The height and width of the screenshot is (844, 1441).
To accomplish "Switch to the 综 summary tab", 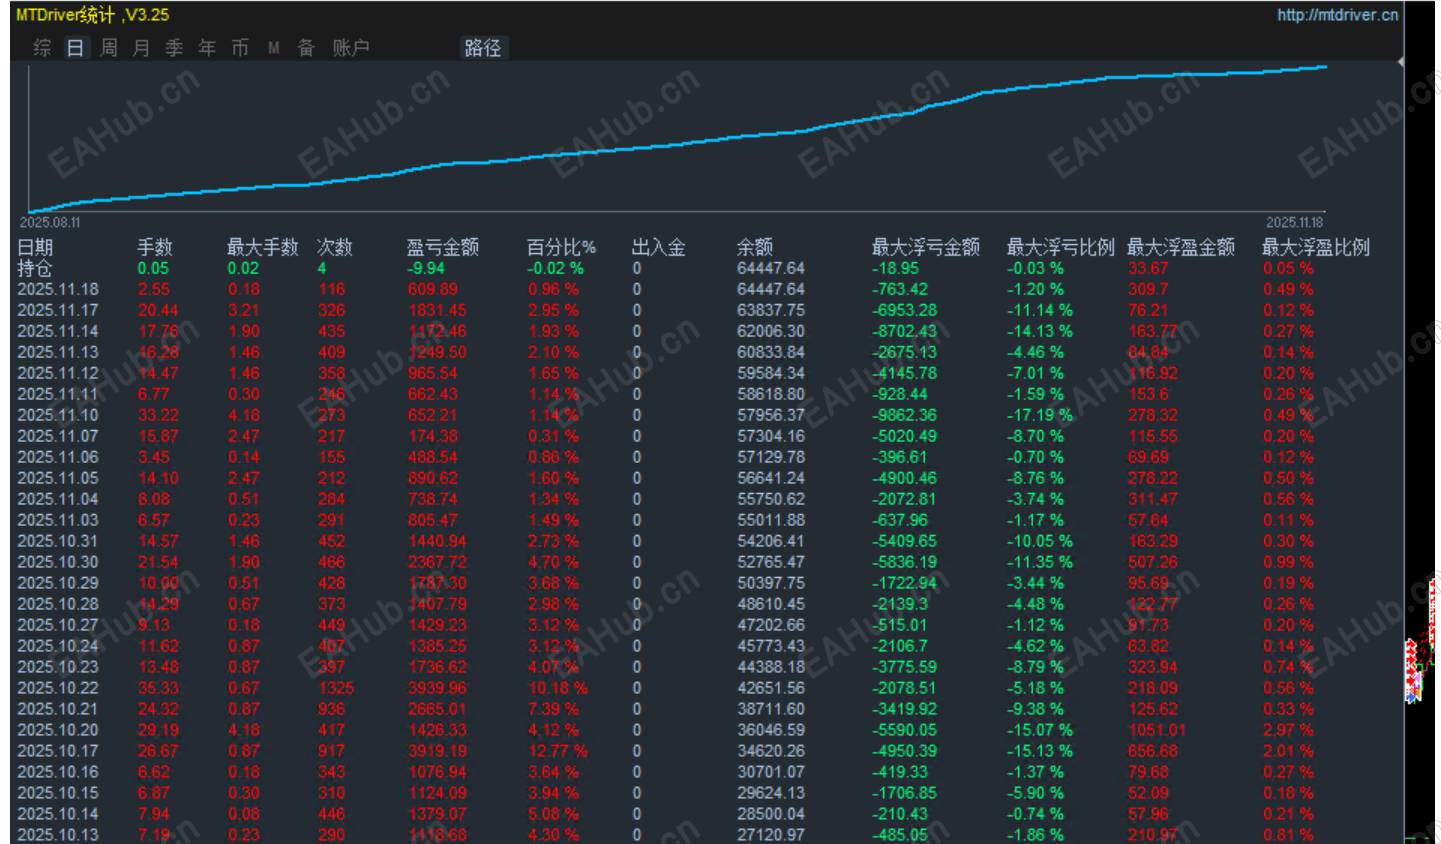I will pos(42,48).
